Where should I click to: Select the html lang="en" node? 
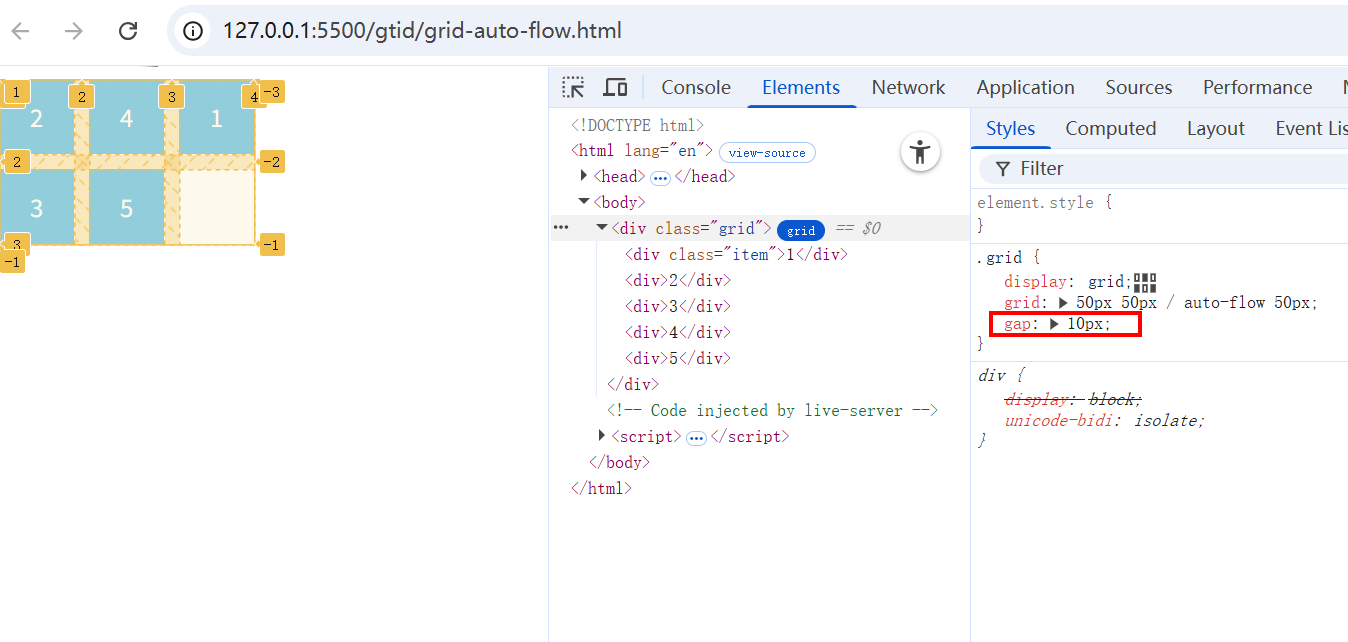[641, 151]
